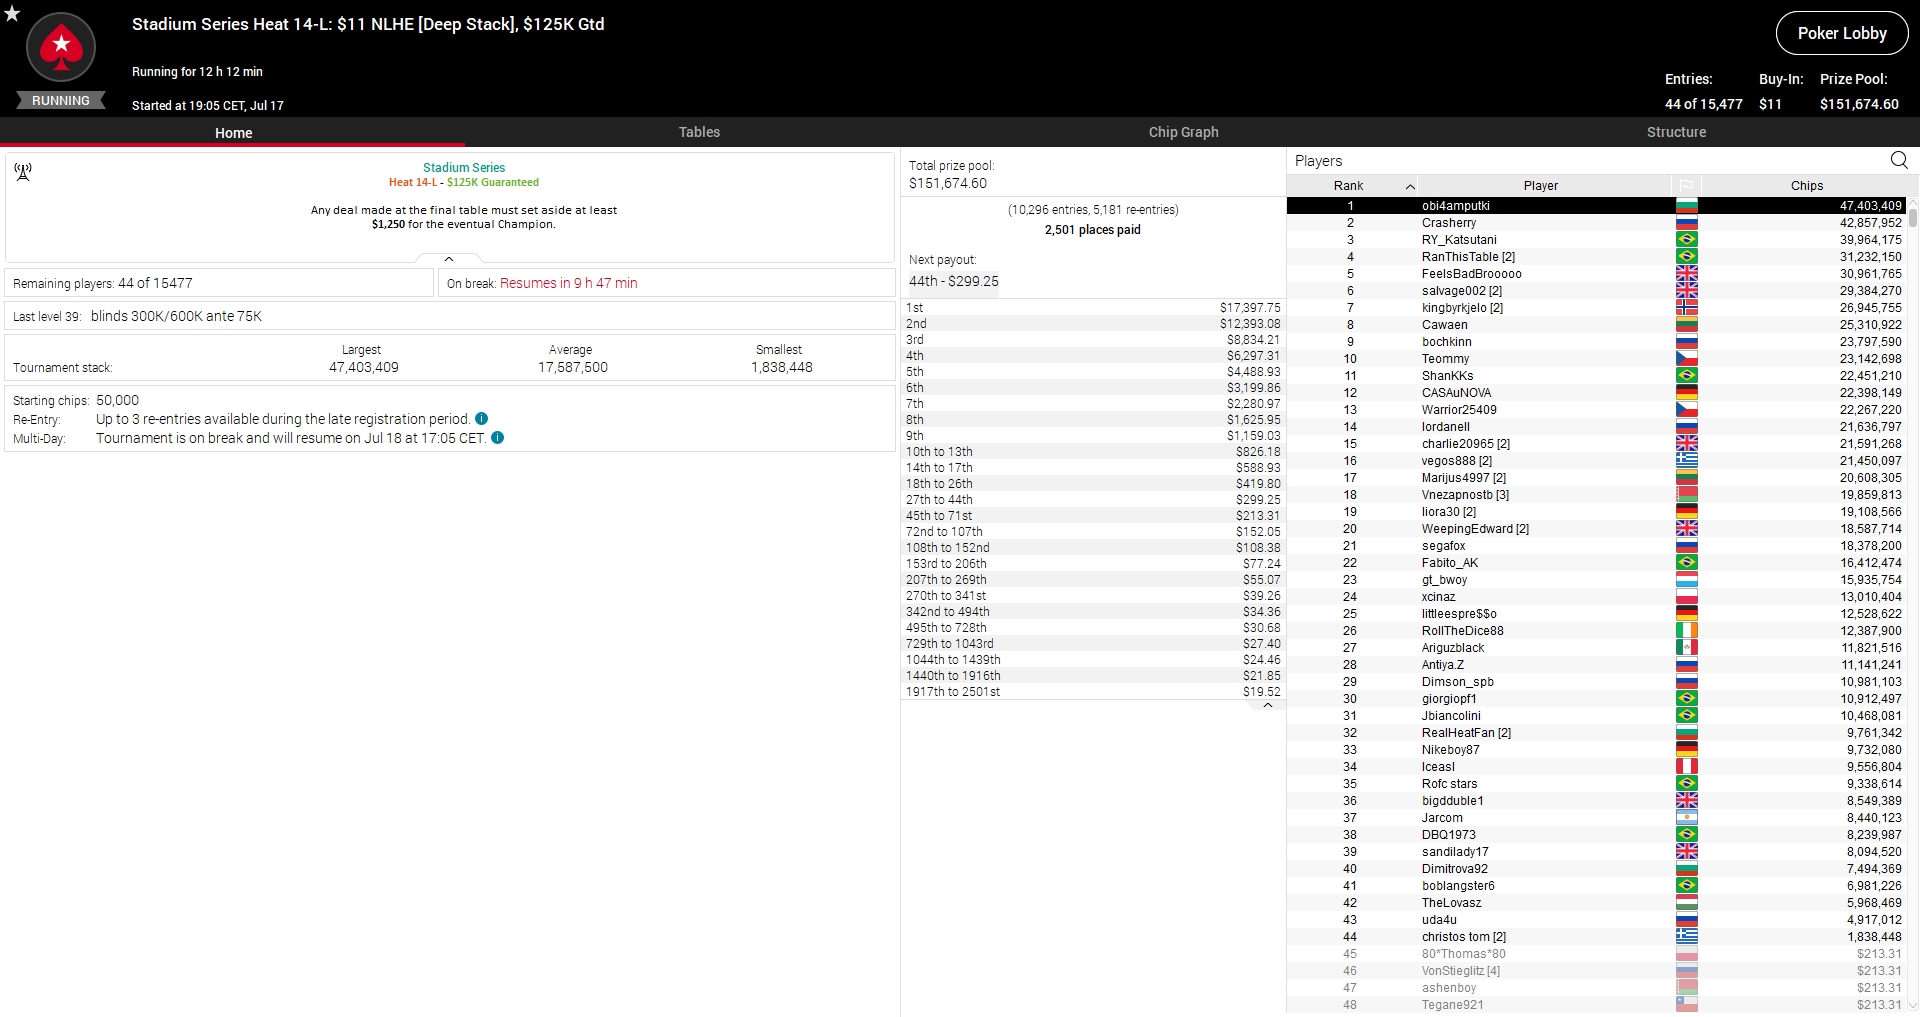Click flag beside gt_bwoy
Viewport: 1920px width, 1017px height.
[1687, 580]
